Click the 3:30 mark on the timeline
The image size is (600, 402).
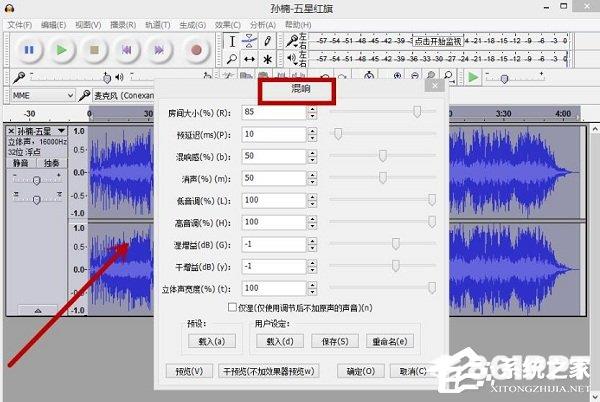click(x=504, y=114)
